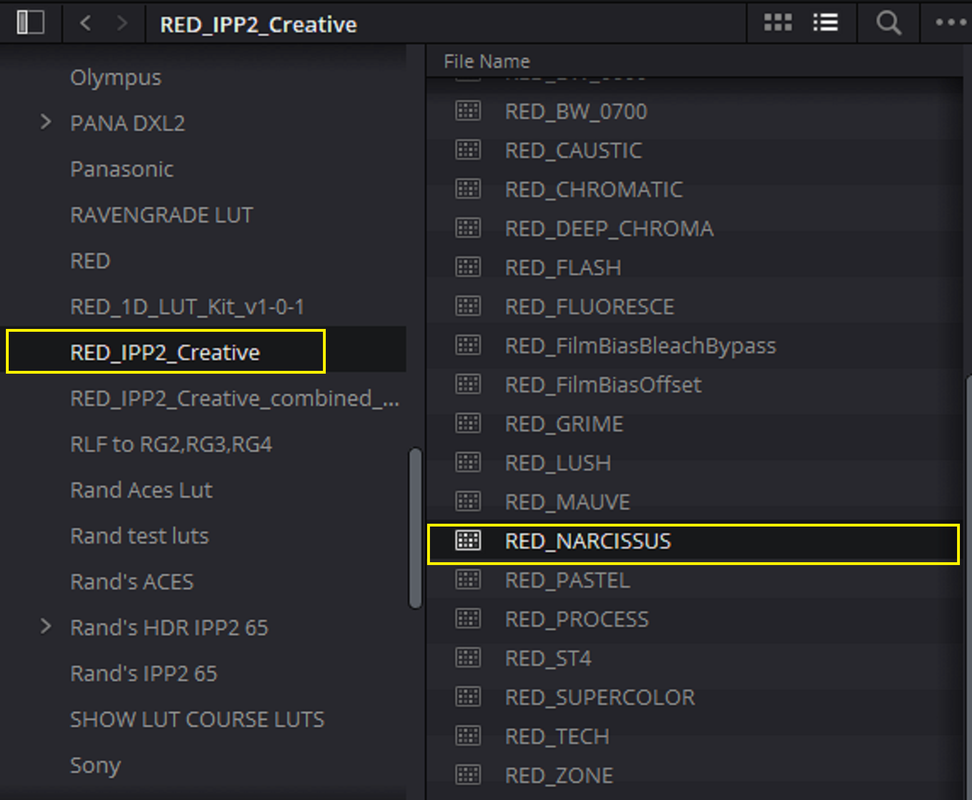Open SHOW LUT COURSE LUTS folder
This screenshot has height=800, width=972.
(197, 719)
